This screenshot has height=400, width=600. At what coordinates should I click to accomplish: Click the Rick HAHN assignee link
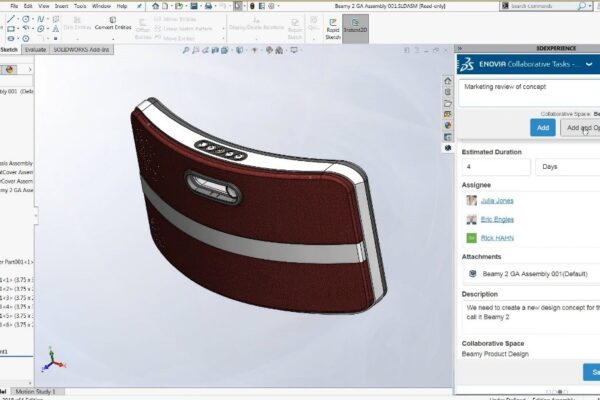coord(498,238)
